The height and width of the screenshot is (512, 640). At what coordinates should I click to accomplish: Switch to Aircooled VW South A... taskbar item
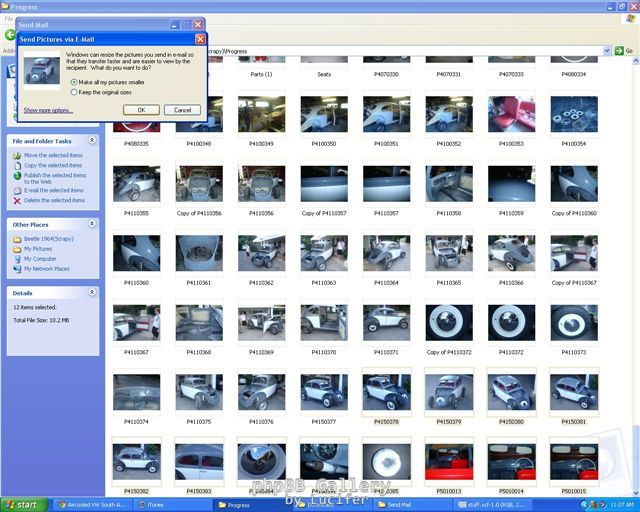pos(92,505)
